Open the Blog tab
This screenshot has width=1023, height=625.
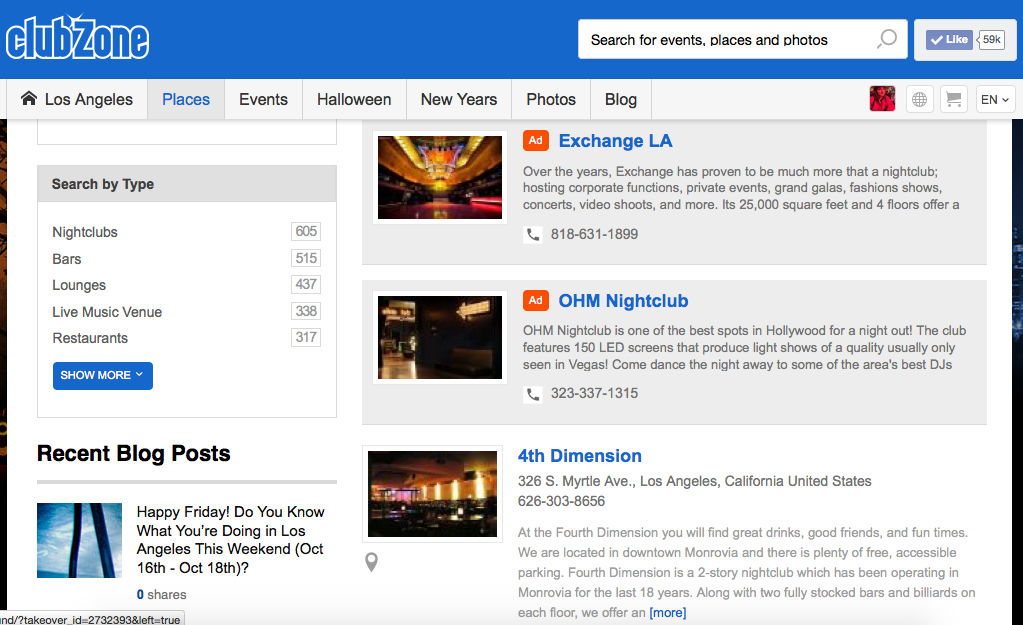620,99
